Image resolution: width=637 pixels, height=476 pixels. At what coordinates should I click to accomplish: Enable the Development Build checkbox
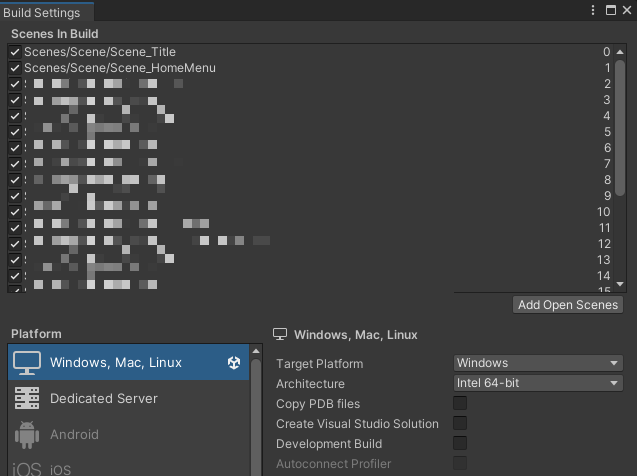(460, 443)
